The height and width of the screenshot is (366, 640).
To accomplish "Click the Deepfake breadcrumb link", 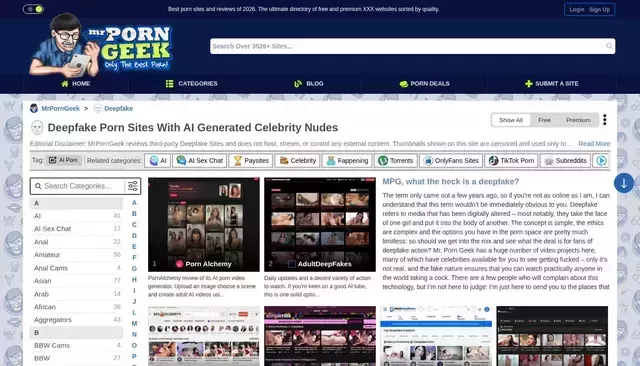I will (x=118, y=109).
